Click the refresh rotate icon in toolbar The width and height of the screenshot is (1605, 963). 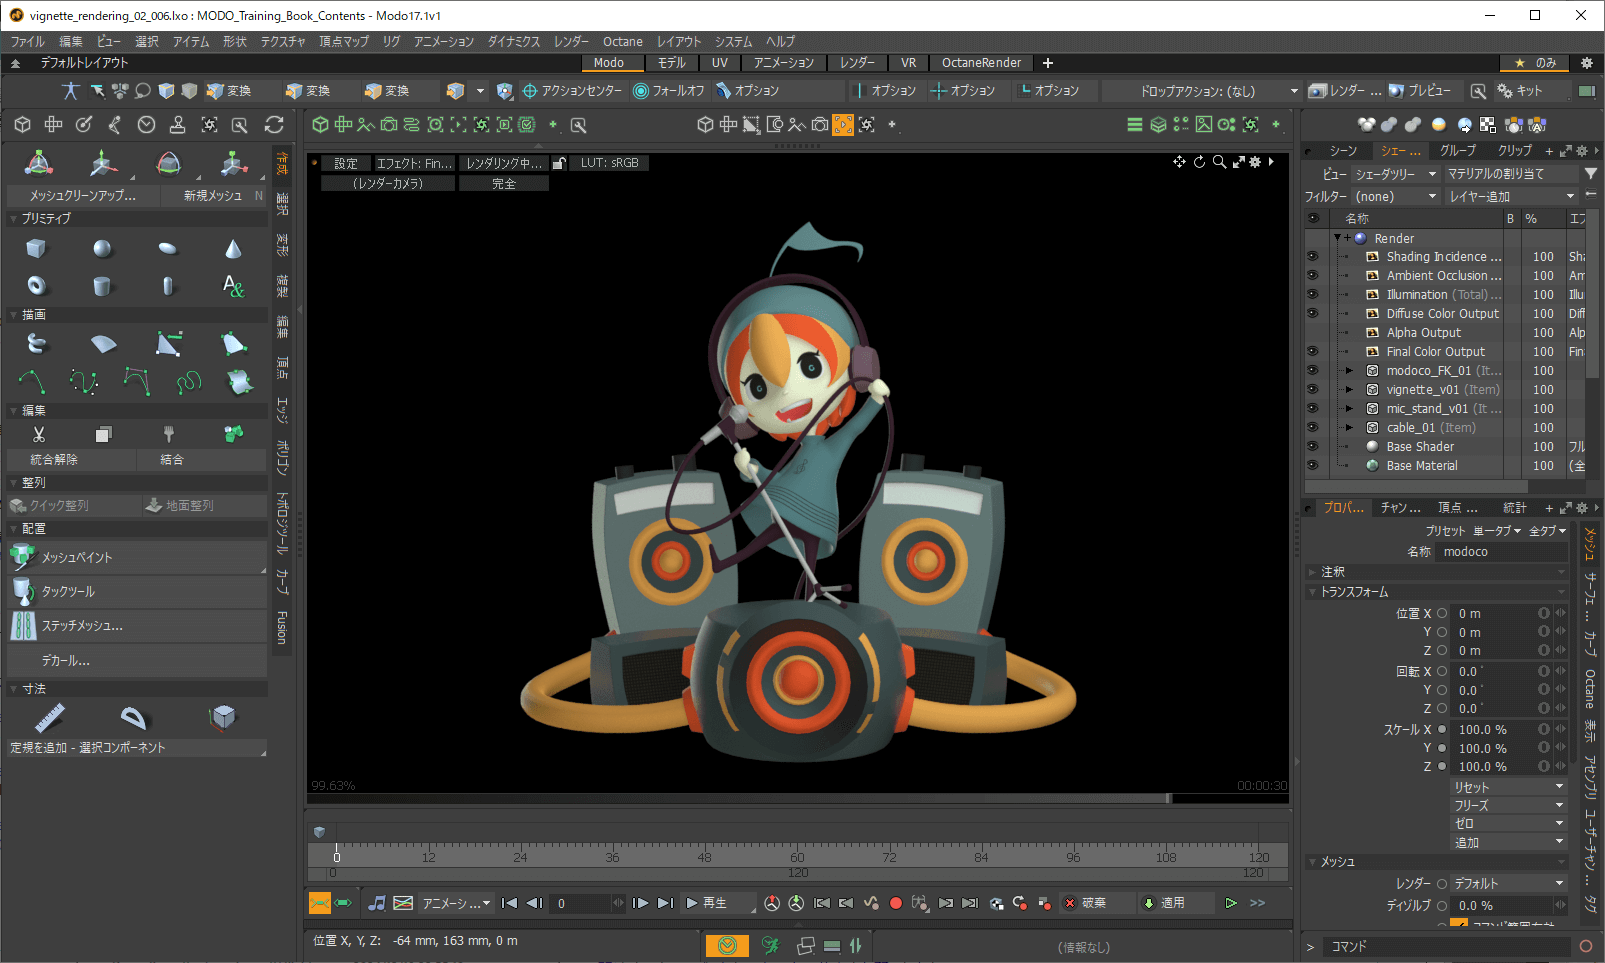point(274,125)
